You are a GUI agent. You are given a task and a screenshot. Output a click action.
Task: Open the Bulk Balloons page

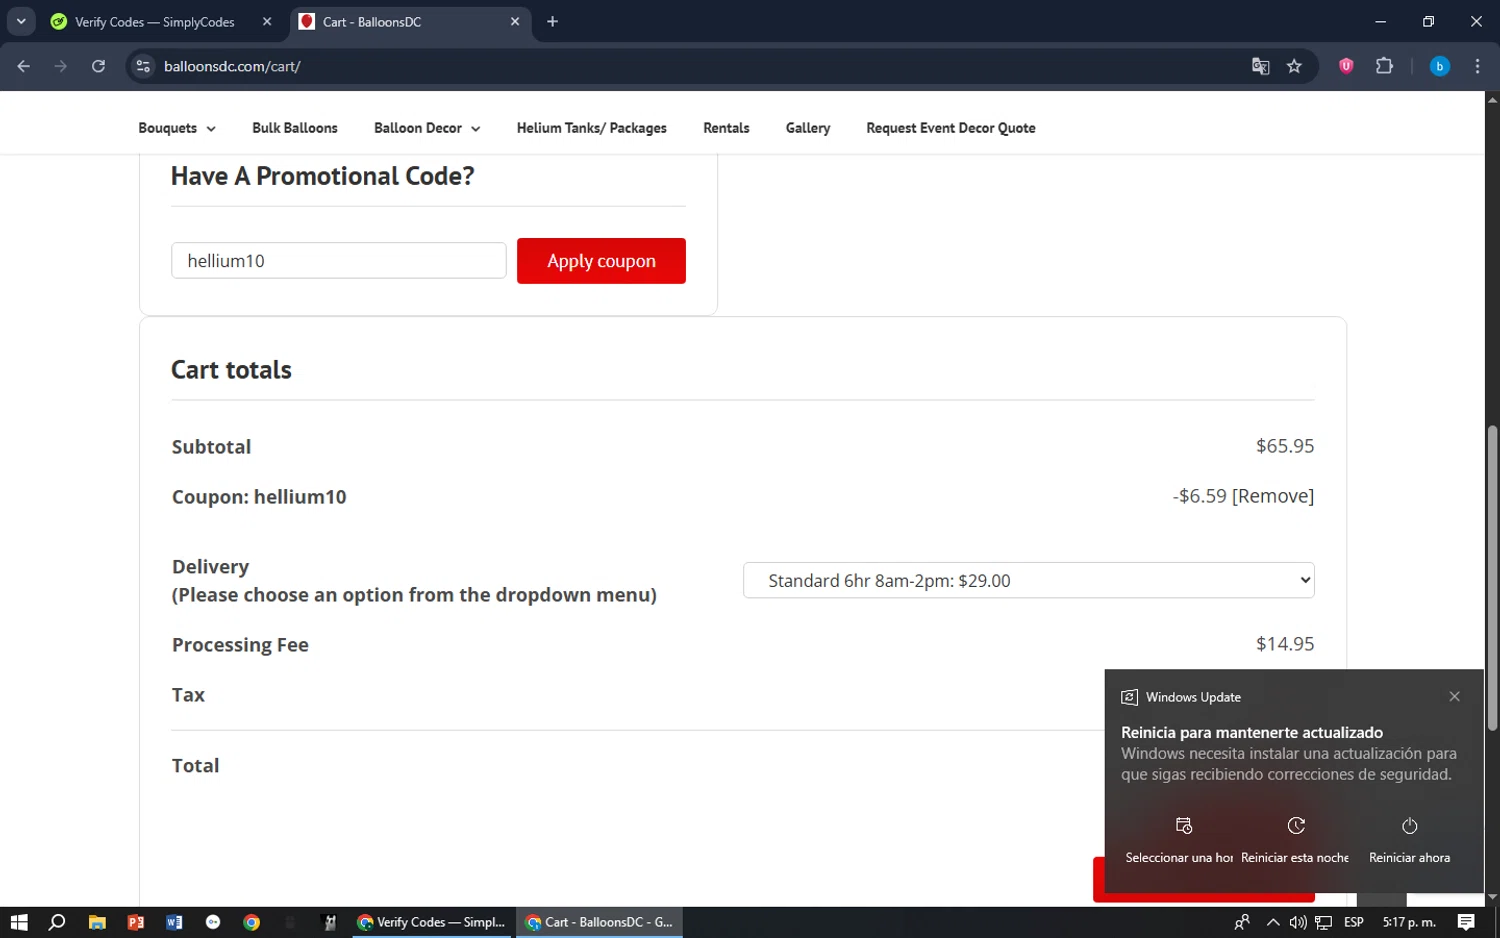tap(295, 128)
